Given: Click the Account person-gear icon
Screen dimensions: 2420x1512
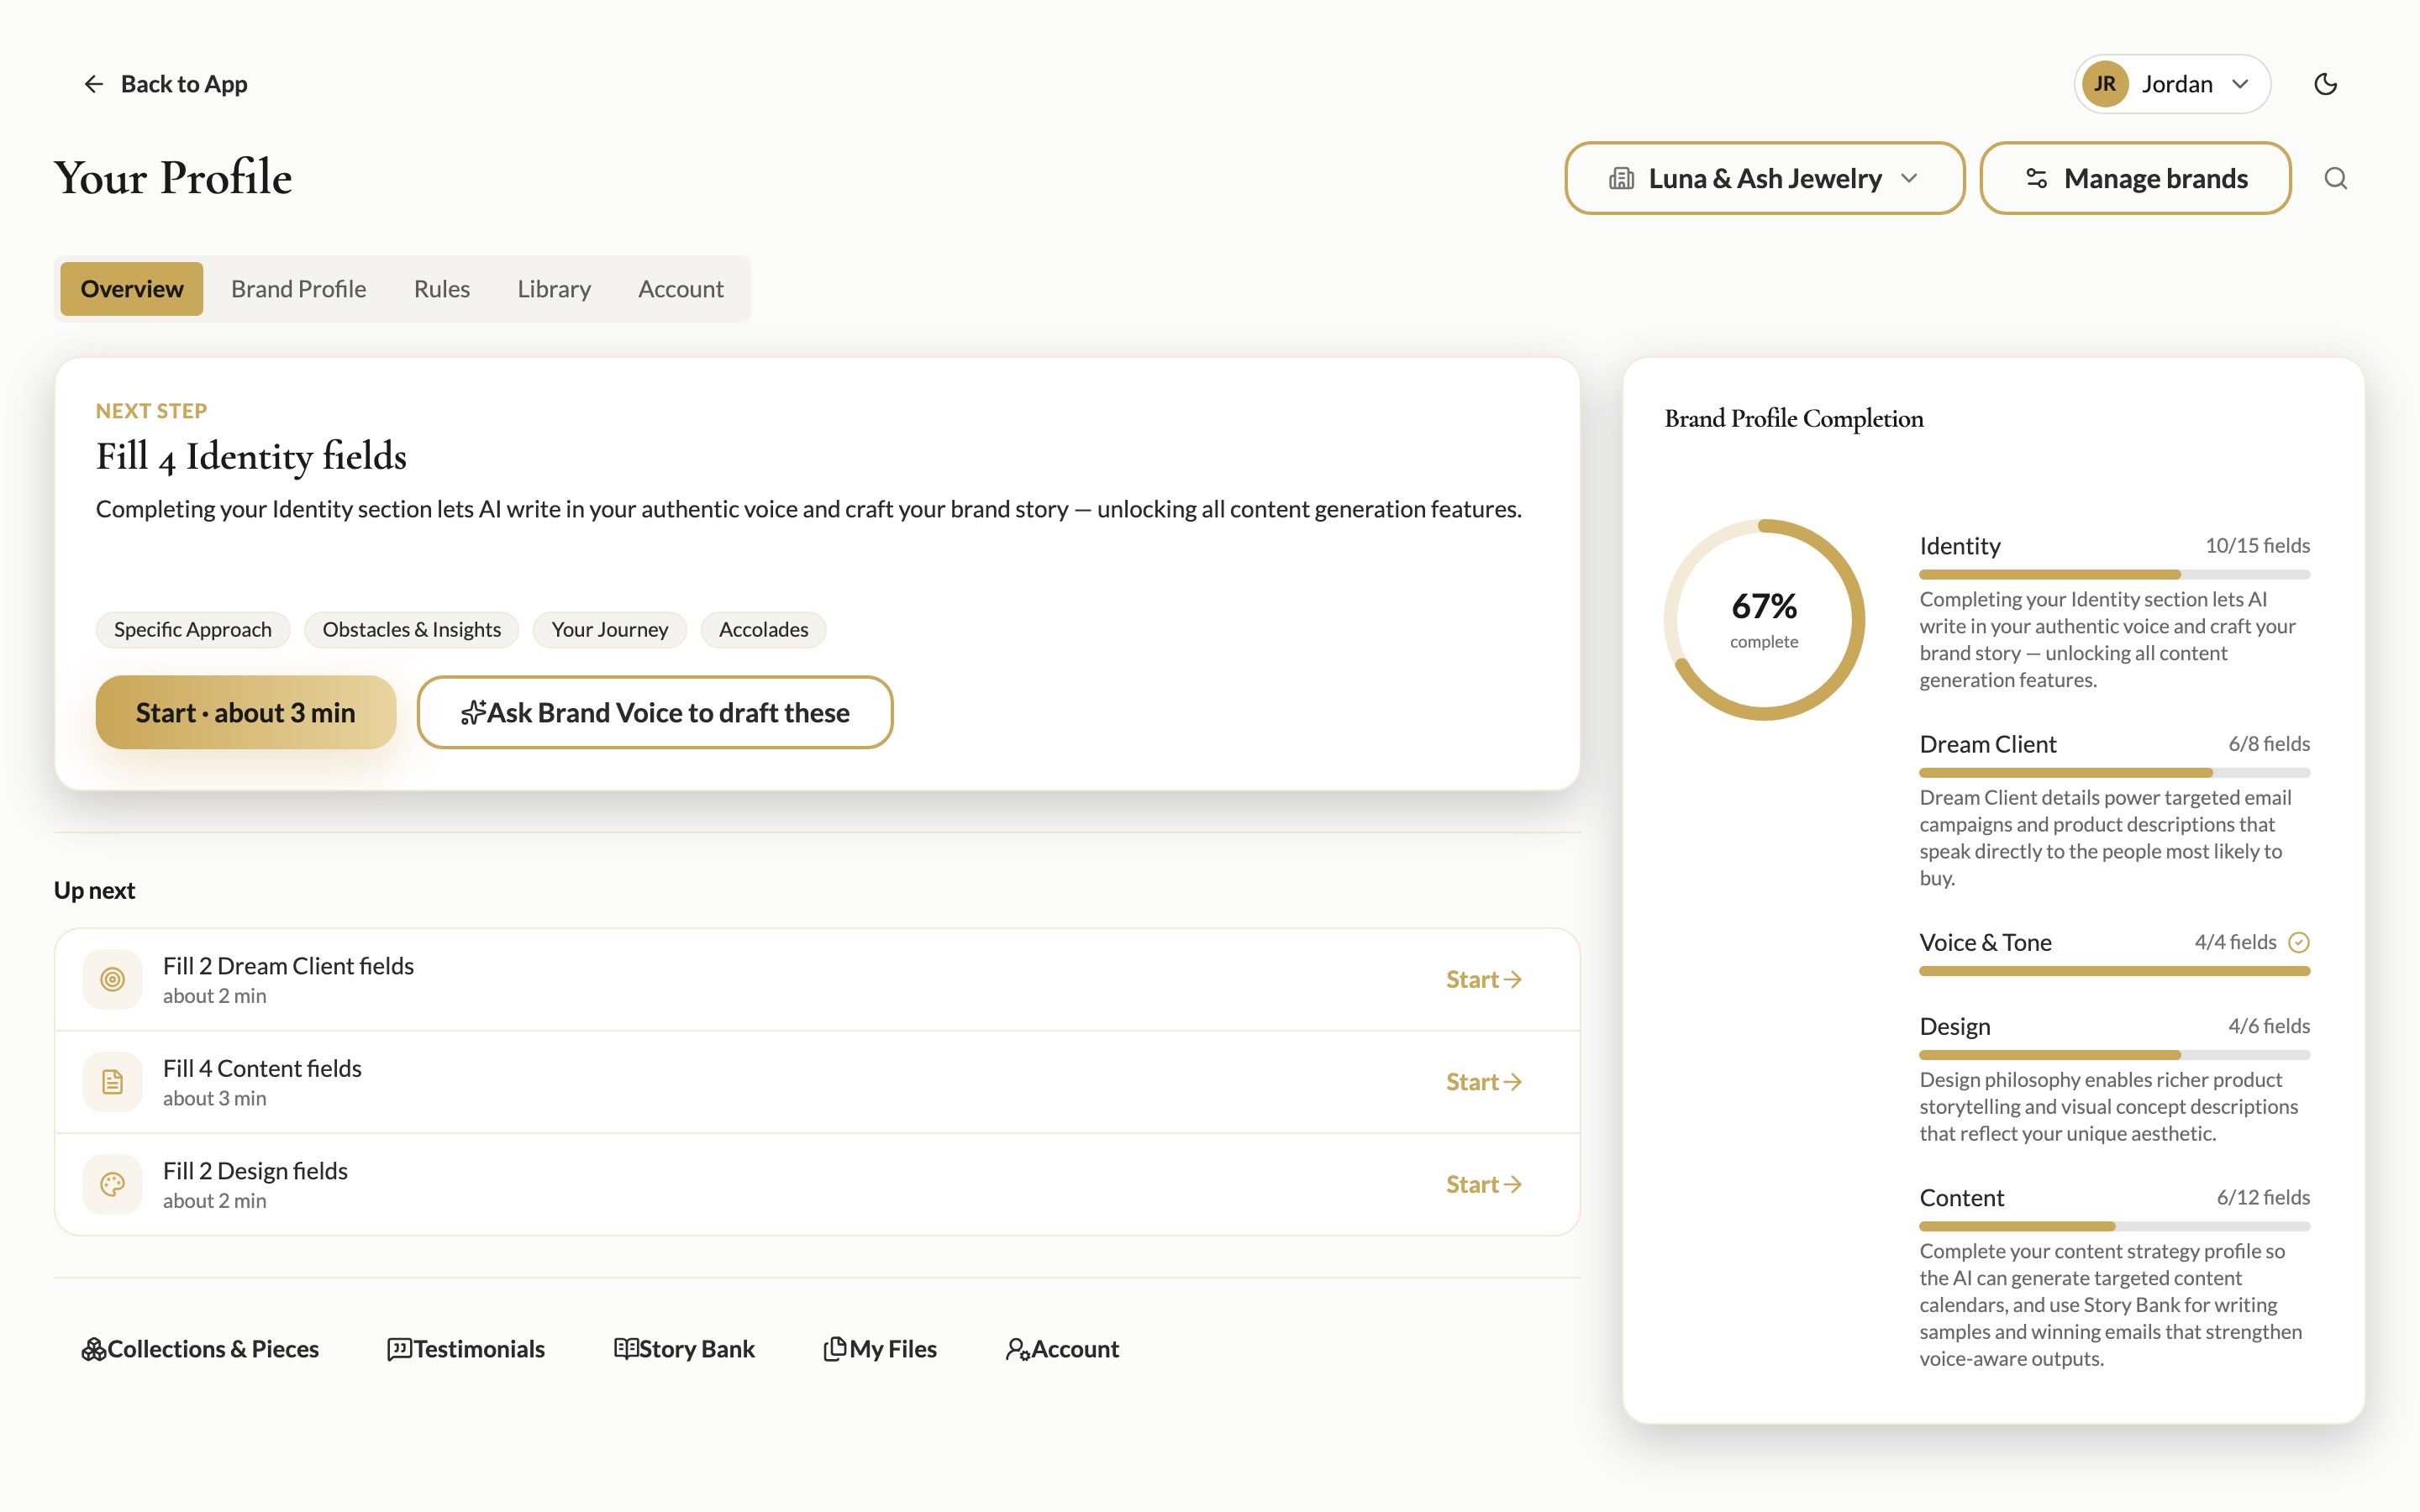Looking at the screenshot, I should pyautogui.click(x=1017, y=1349).
